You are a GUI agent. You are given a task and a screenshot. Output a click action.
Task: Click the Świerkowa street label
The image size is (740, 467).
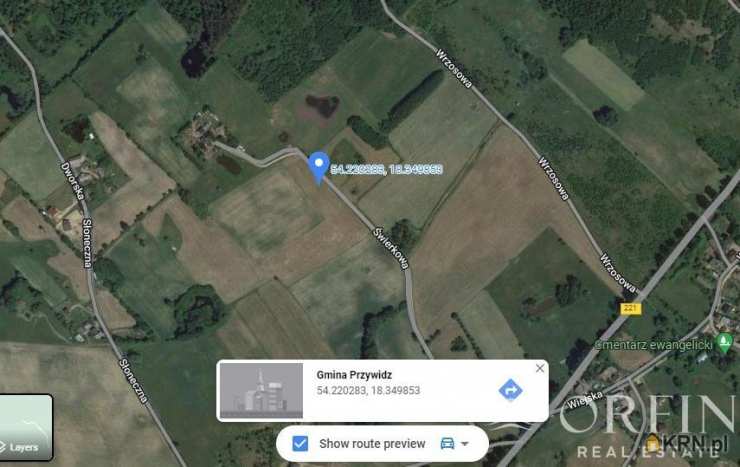pyautogui.click(x=390, y=248)
